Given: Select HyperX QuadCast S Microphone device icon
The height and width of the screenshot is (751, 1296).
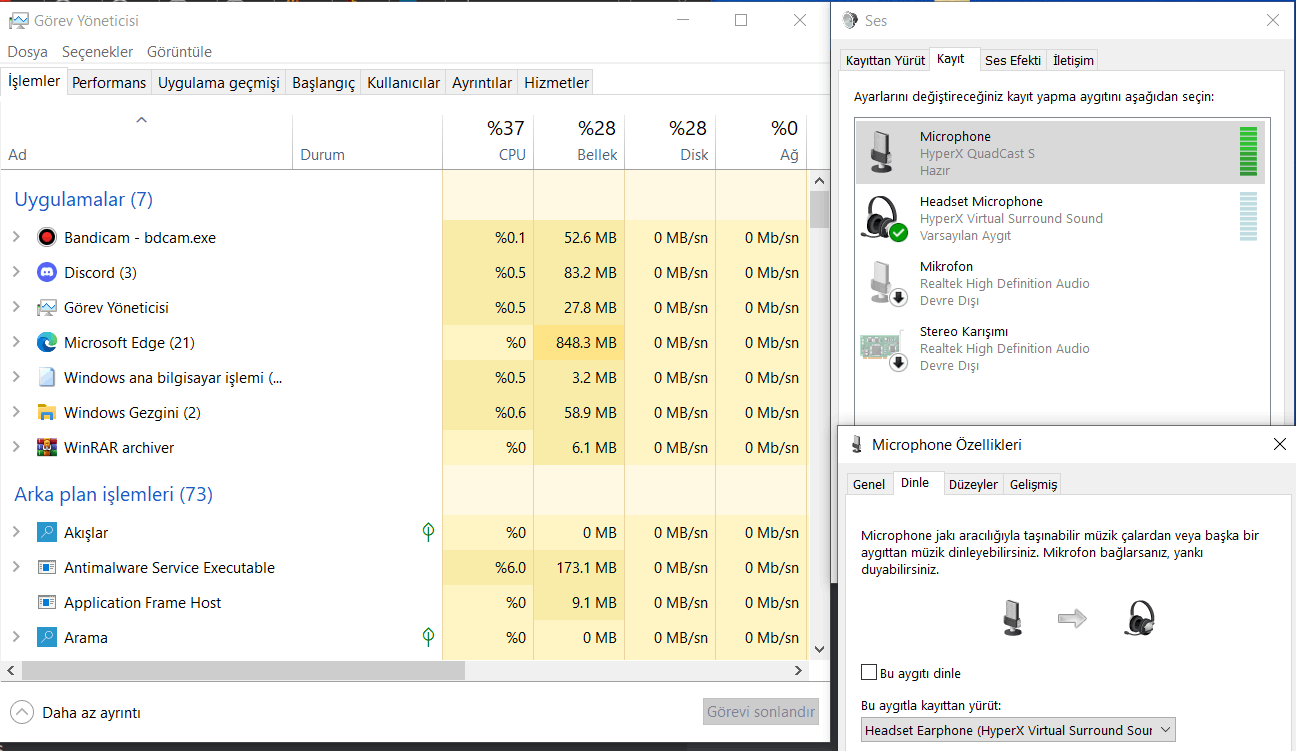Looking at the screenshot, I should coord(881,152).
